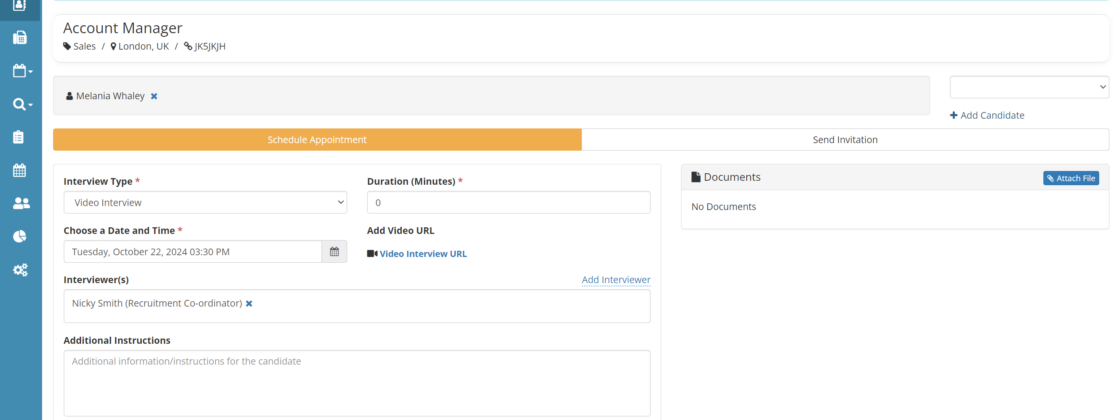
Task: Remove interviewer Nicky Smith
Action: (x=249, y=303)
